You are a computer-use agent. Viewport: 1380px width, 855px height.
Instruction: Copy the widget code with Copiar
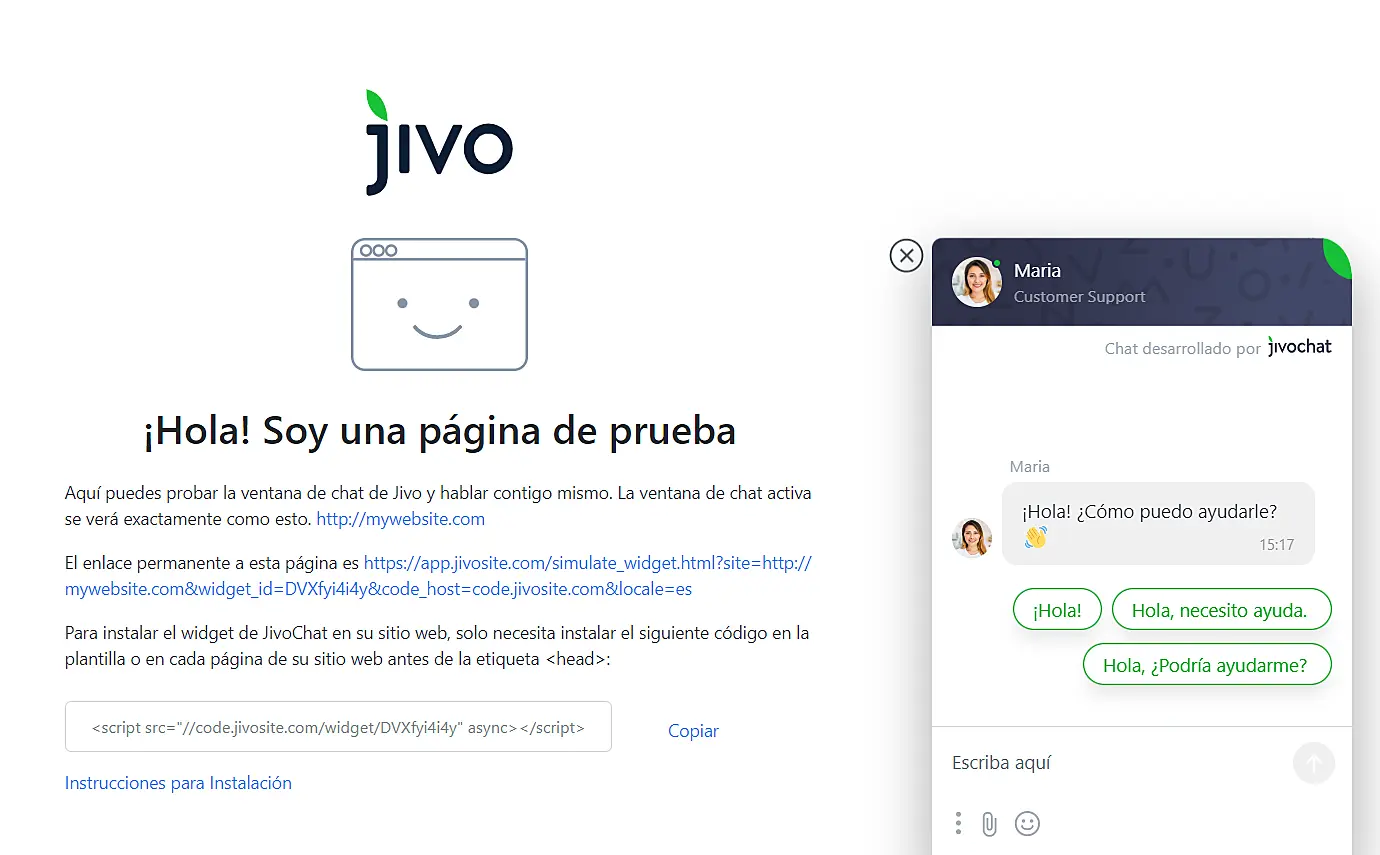(693, 731)
